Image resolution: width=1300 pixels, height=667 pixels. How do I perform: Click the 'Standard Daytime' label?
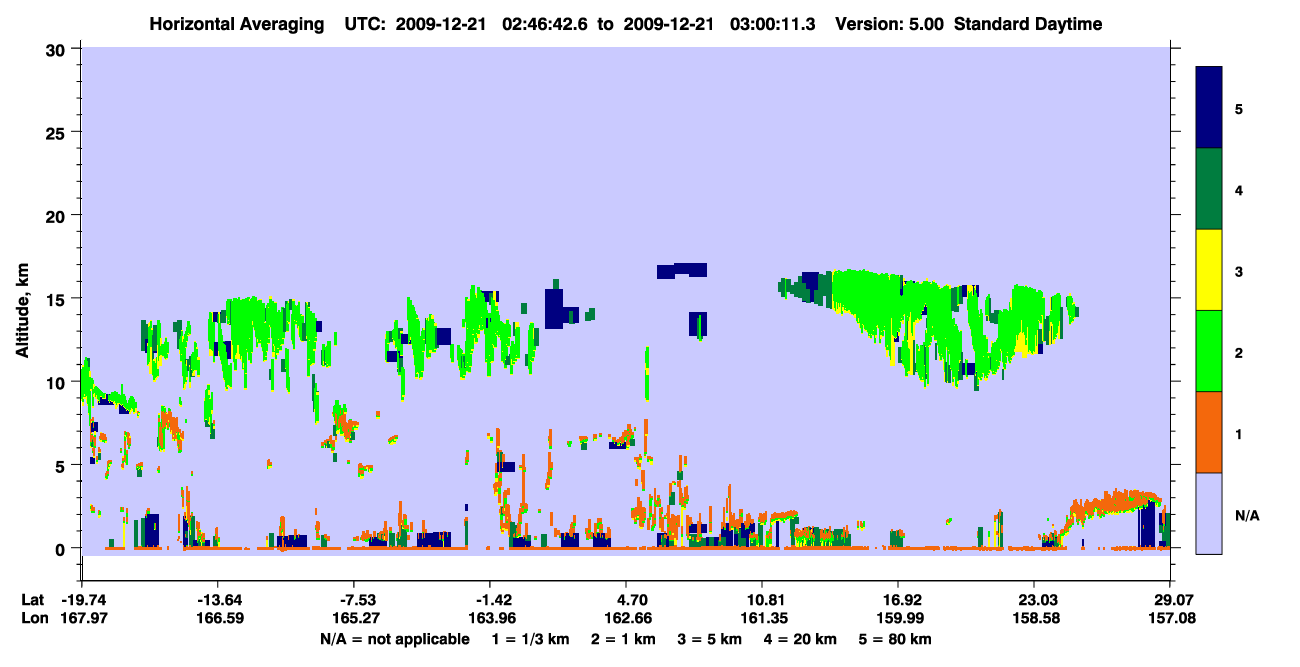(1028, 24)
